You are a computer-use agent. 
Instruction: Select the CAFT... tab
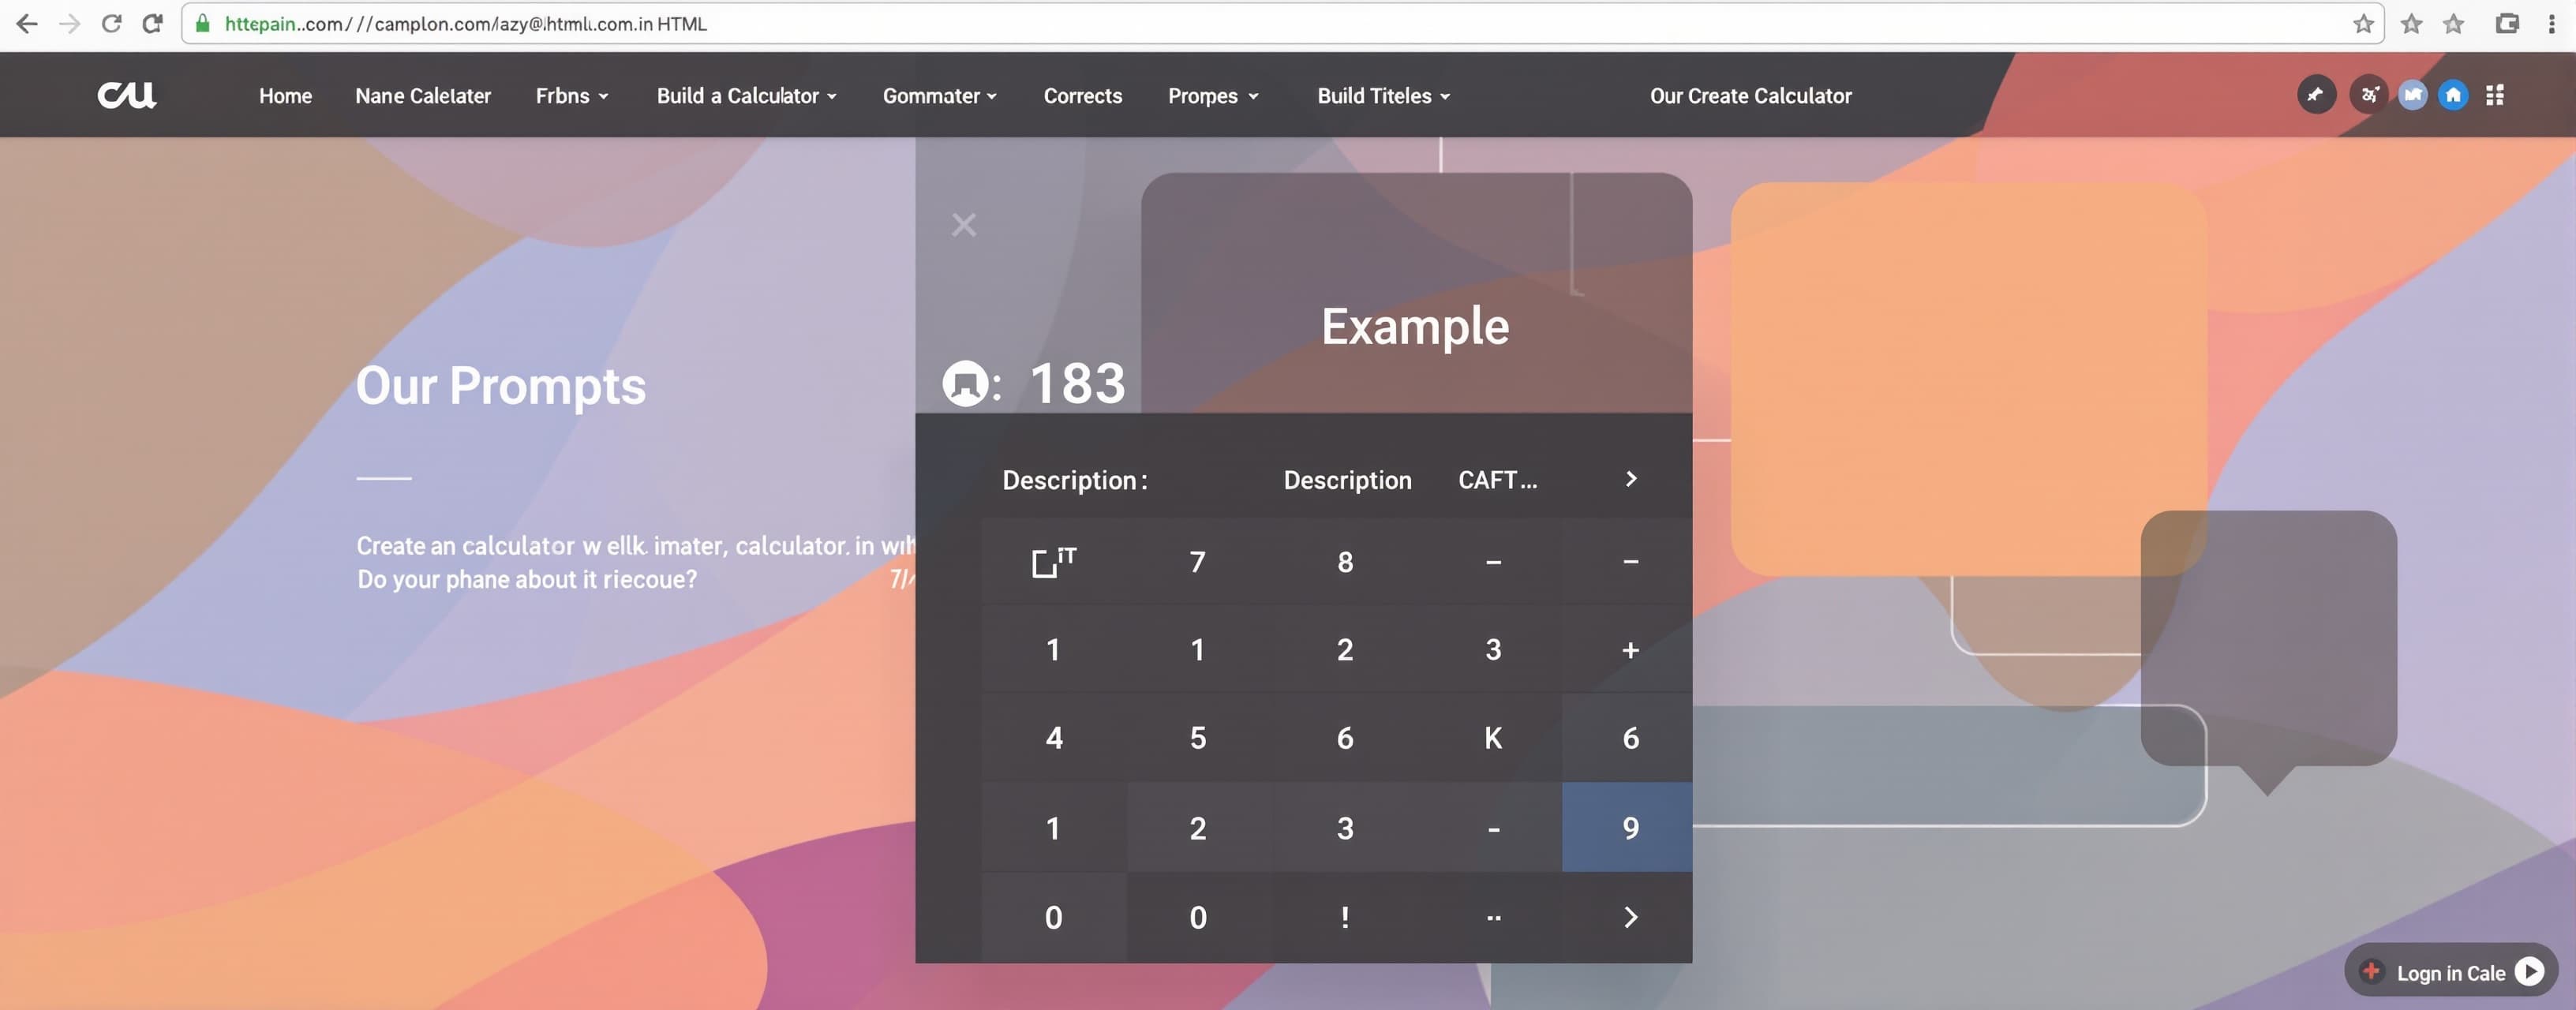click(x=1497, y=480)
